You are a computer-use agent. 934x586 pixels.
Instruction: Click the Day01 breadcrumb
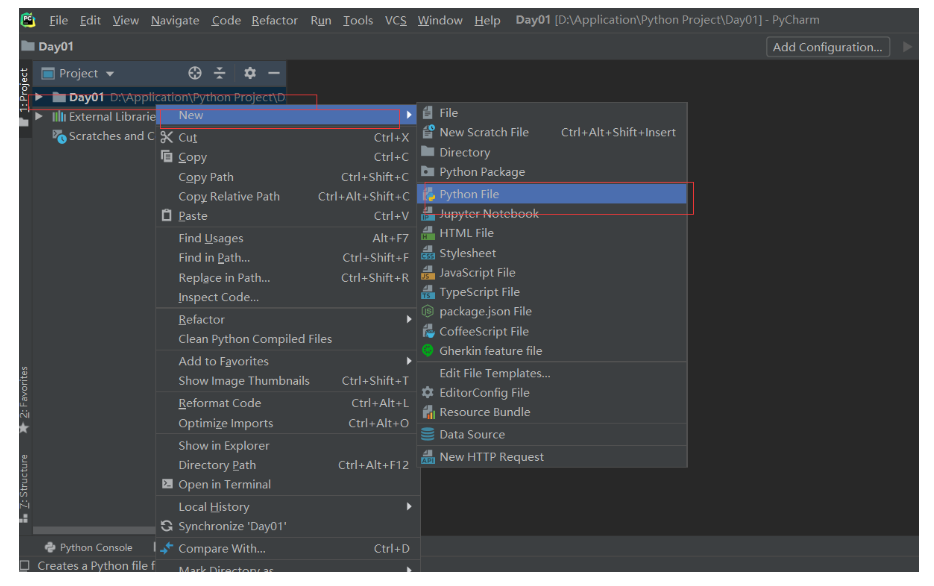(x=48, y=46)
